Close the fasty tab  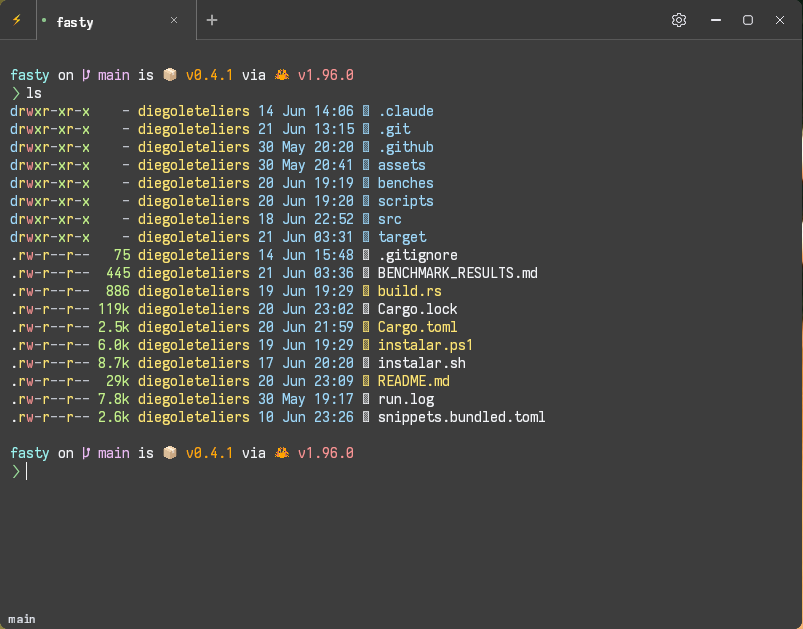[174, 20]
